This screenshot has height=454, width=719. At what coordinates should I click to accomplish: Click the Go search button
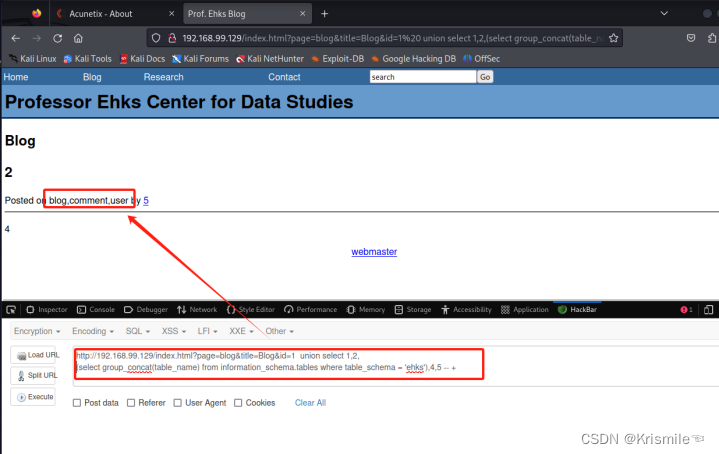(485, 77)
